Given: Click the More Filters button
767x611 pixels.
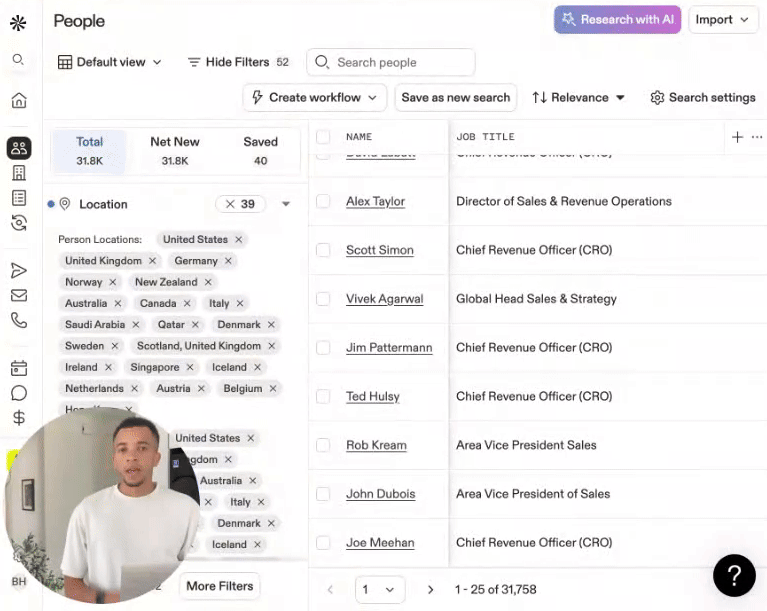Looking at the screenshot, I should tap(220, 586).
